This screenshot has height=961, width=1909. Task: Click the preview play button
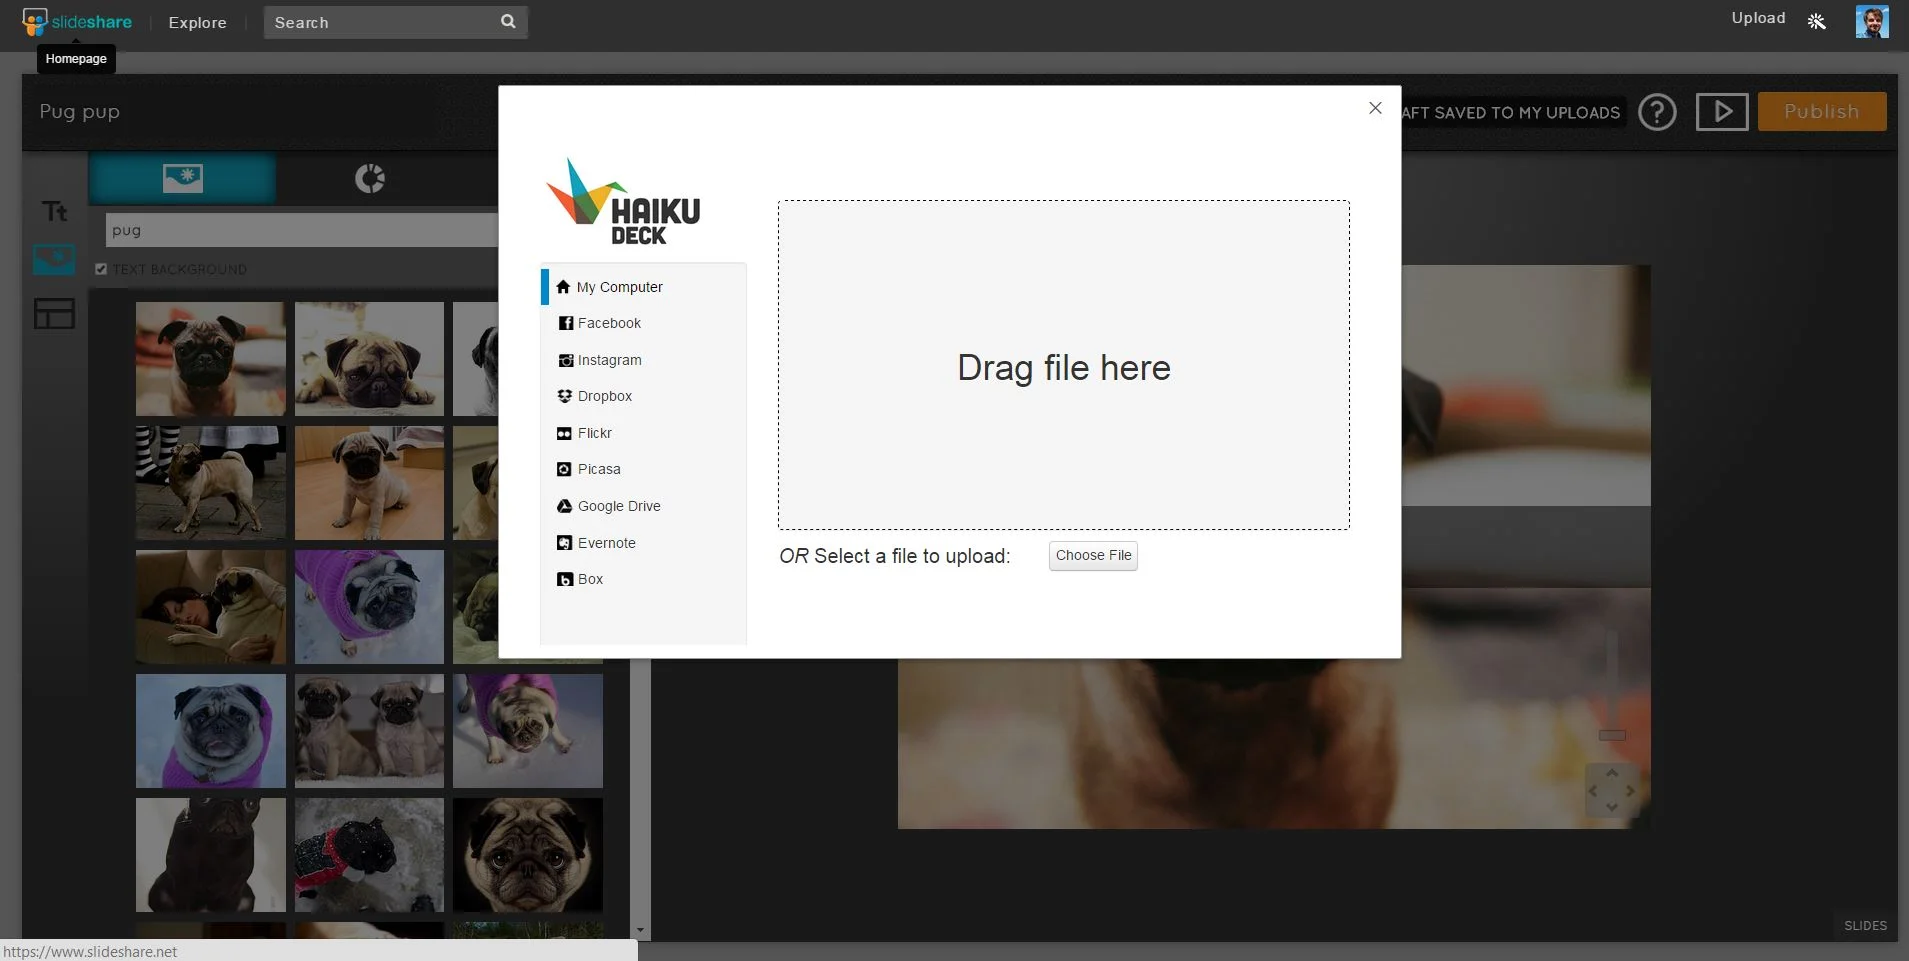pos(1722,112)
